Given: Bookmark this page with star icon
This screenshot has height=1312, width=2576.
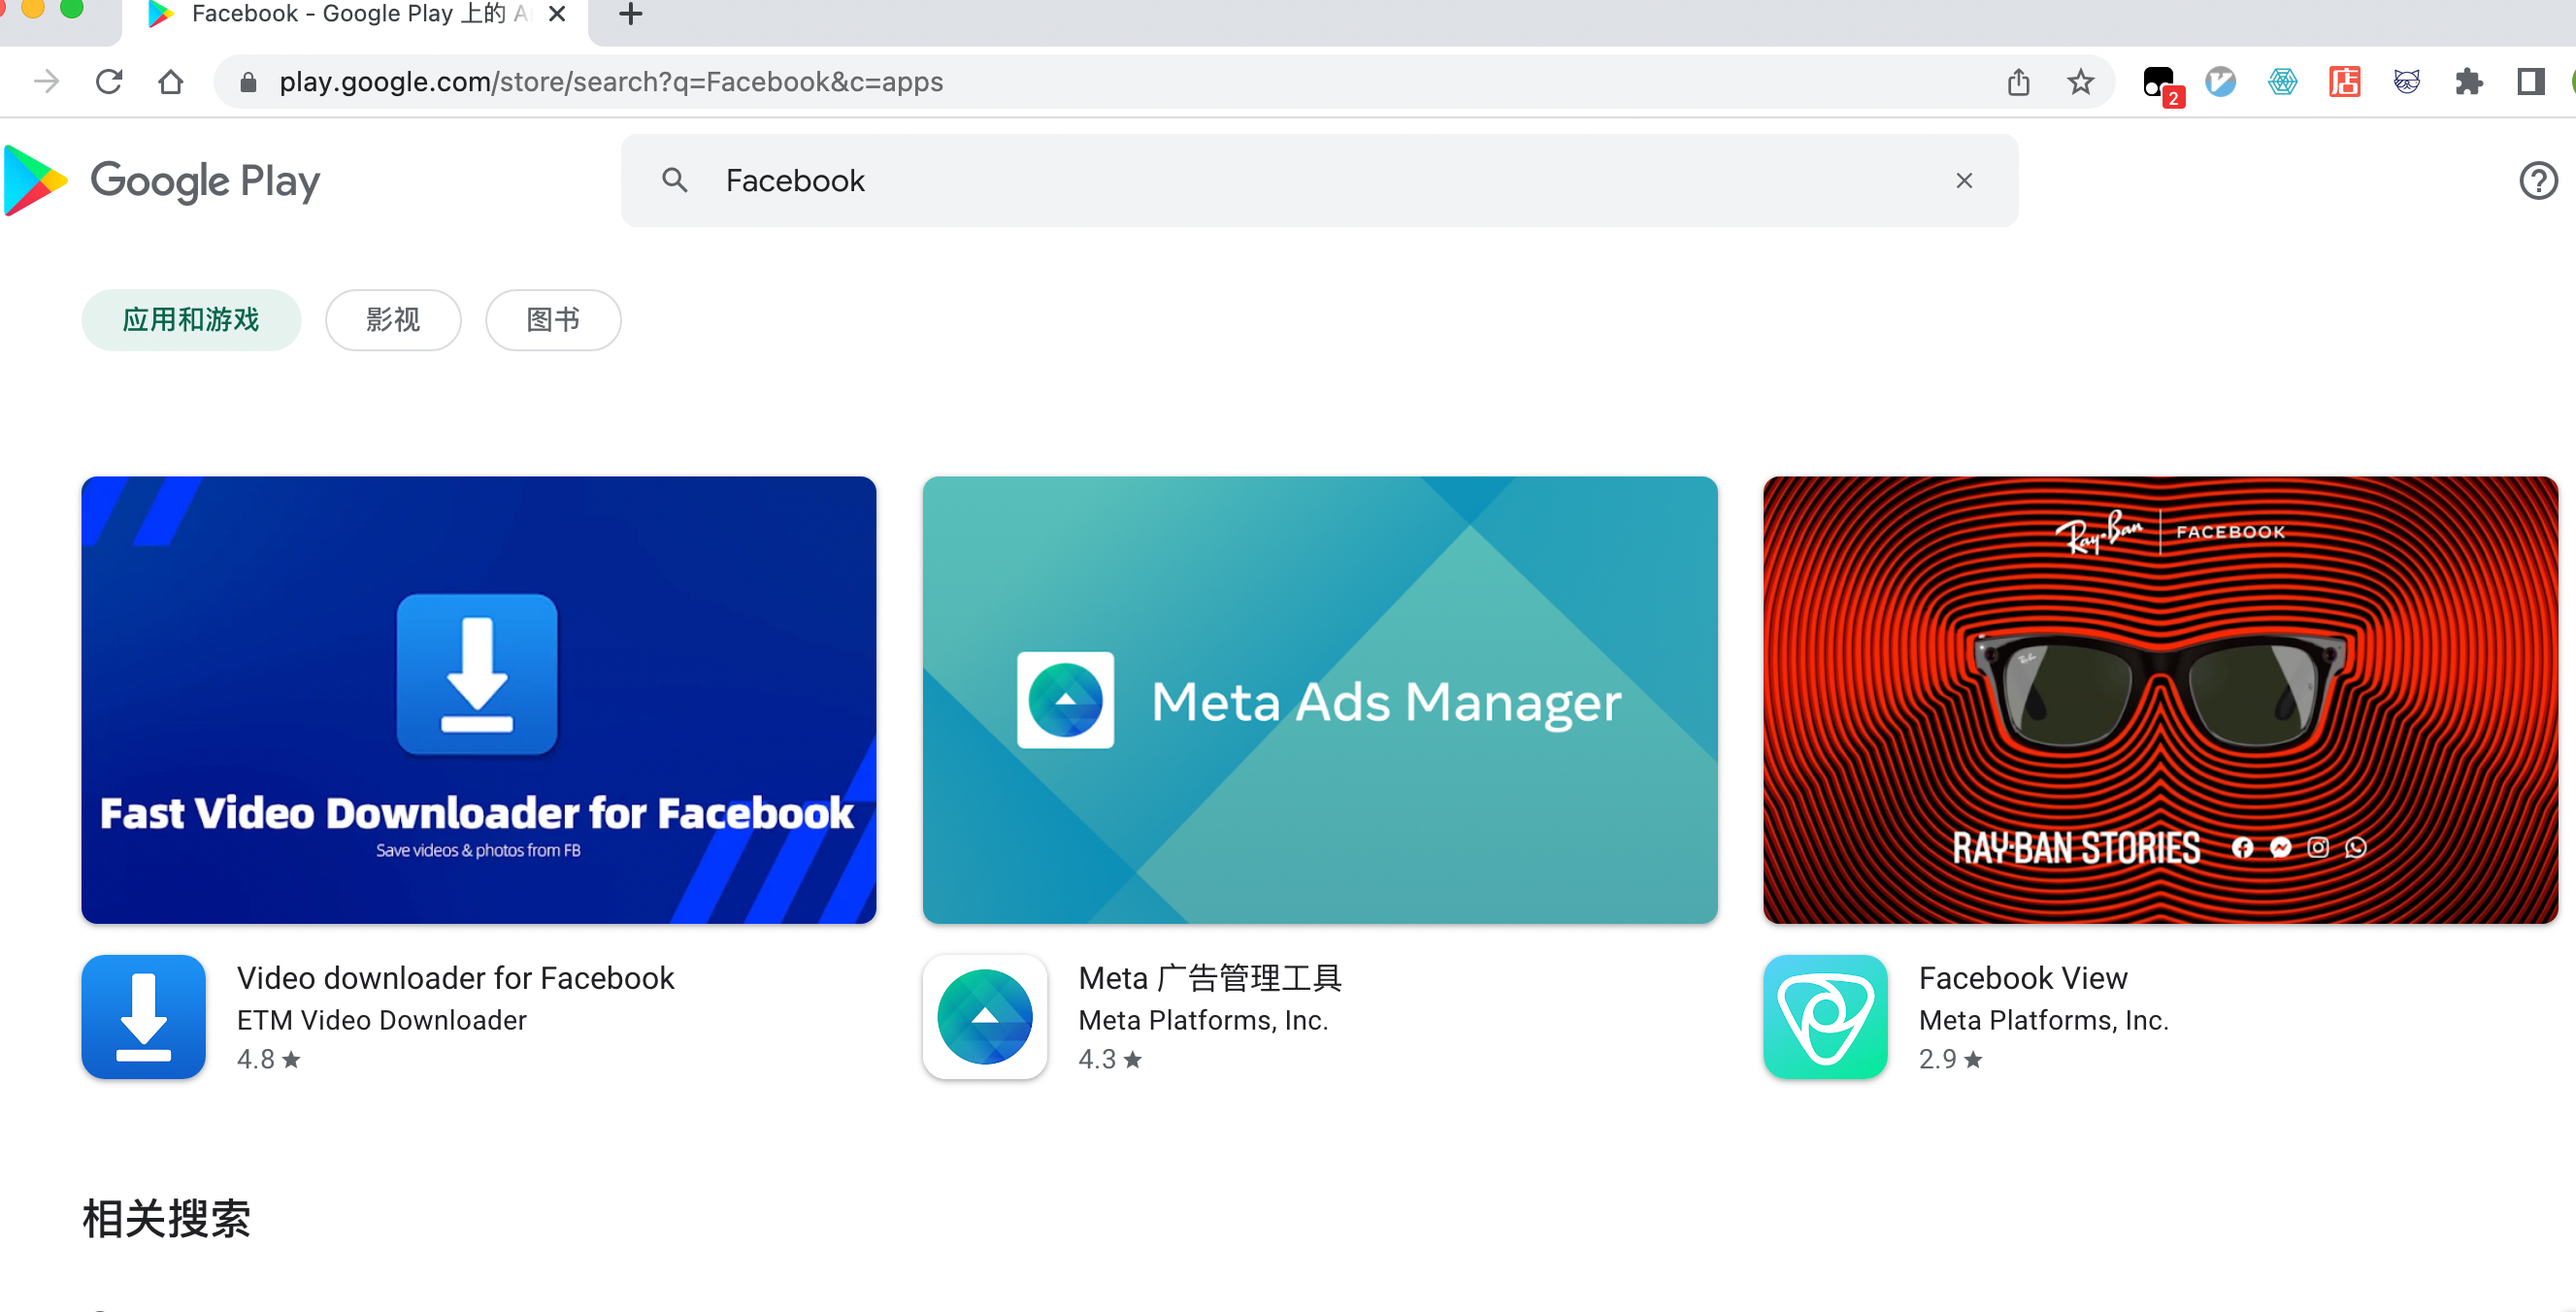Looking at the screenshot, I should pos(2080,82).
